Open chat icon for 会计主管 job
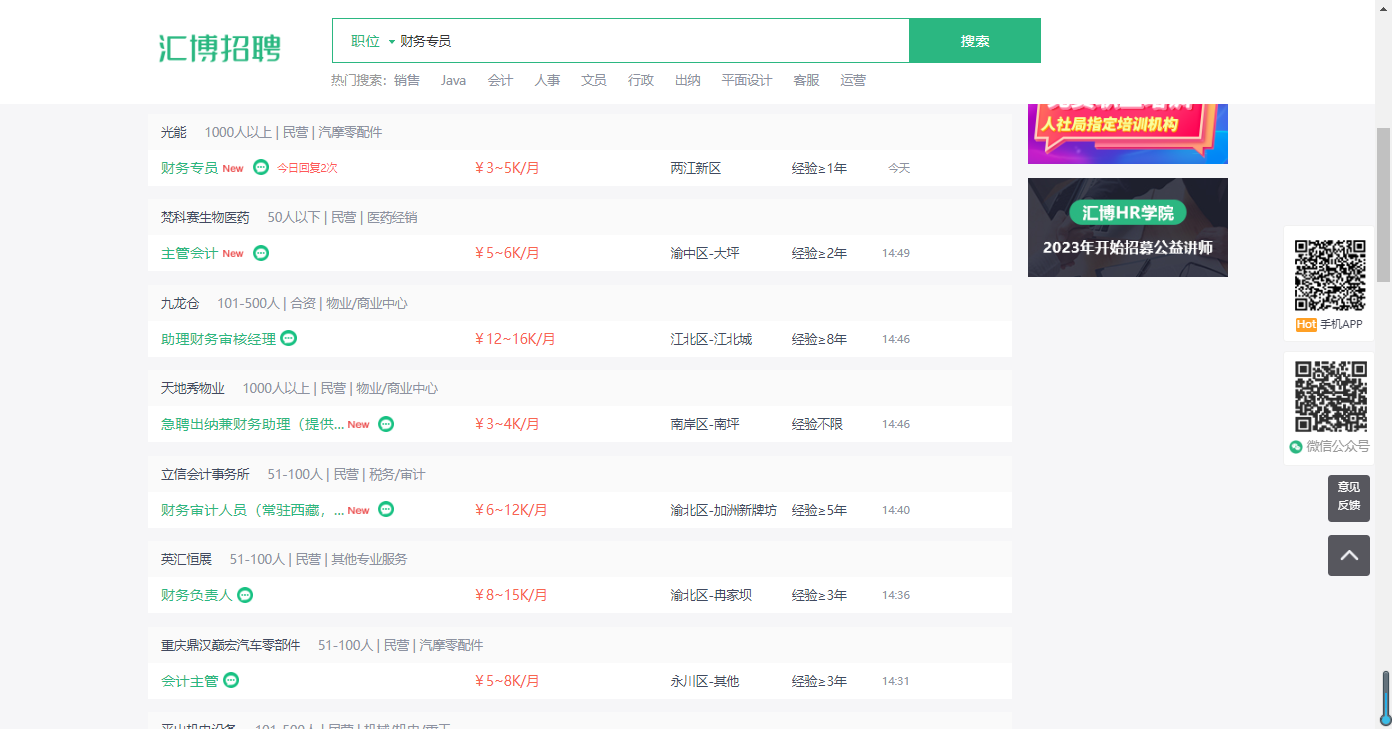 coord(231,680)
